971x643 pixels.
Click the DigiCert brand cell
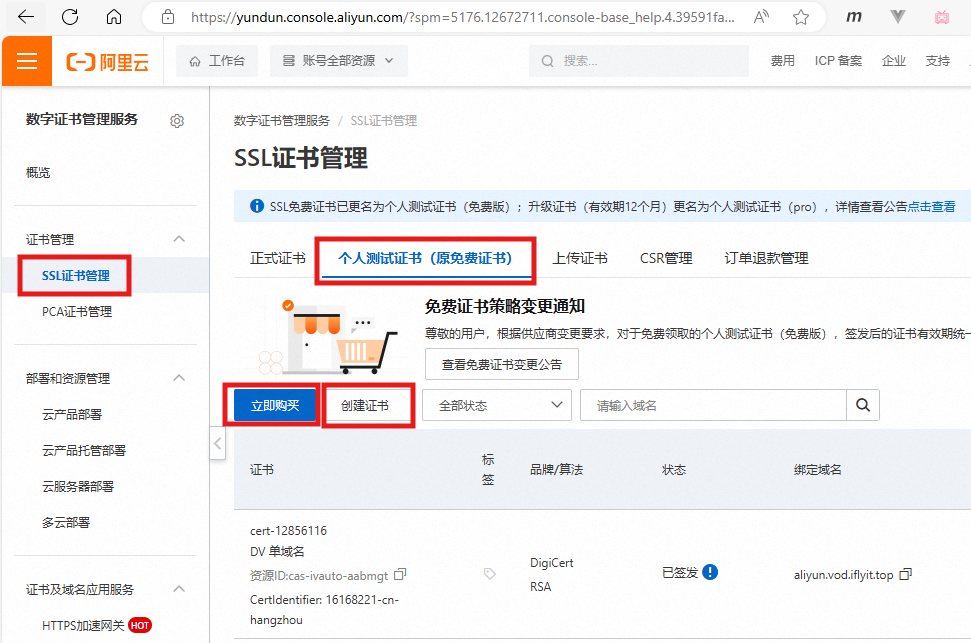(x=552, y=562)
